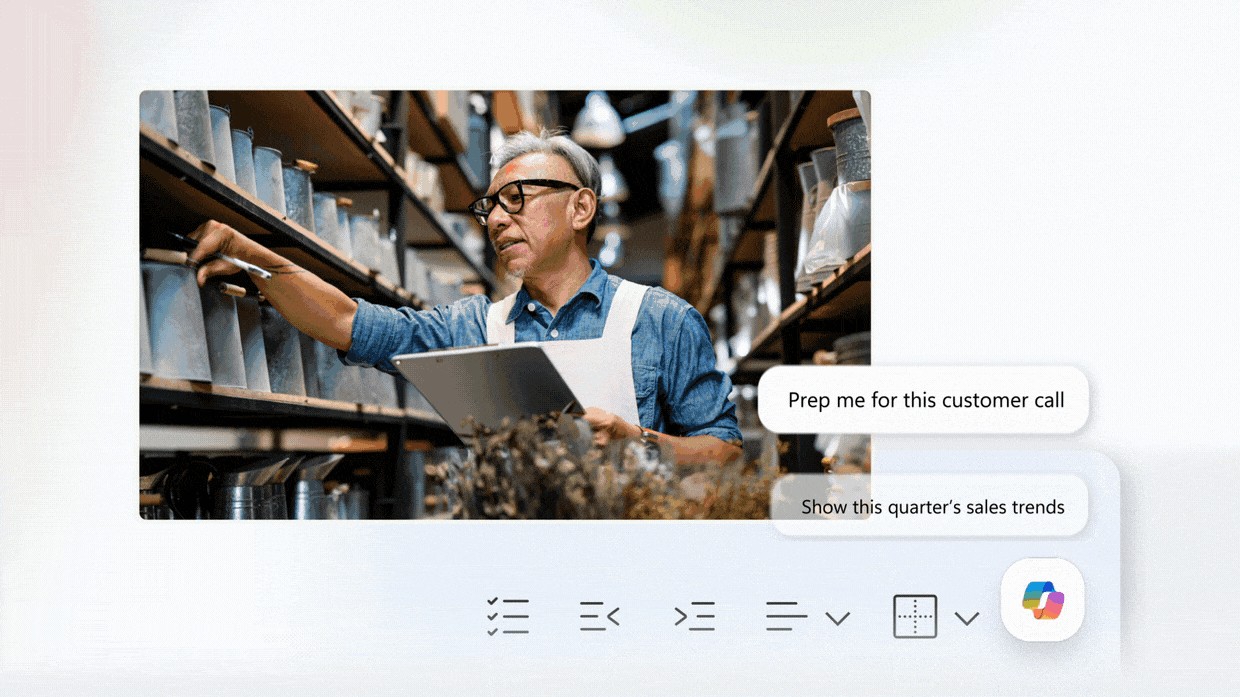This screenshot has height=697, width=1240.
Task: Select 'Show this quarter's sales trends' suggestion
Action: (930, 507)
